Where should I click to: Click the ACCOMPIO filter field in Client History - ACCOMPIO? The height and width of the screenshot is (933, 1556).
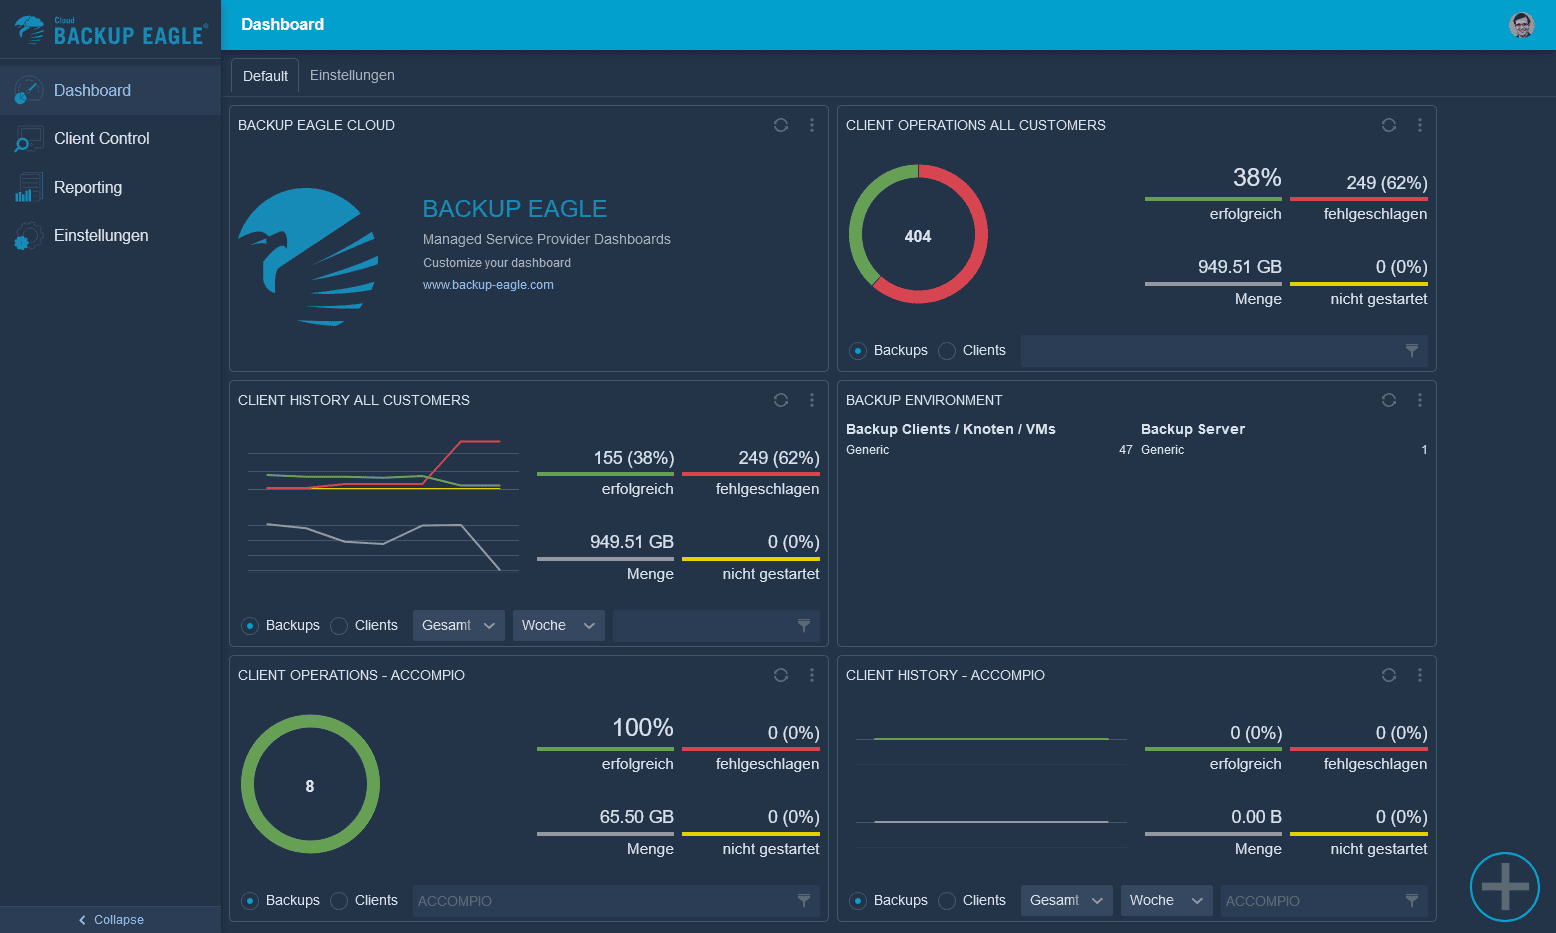tap(1324, 901)
